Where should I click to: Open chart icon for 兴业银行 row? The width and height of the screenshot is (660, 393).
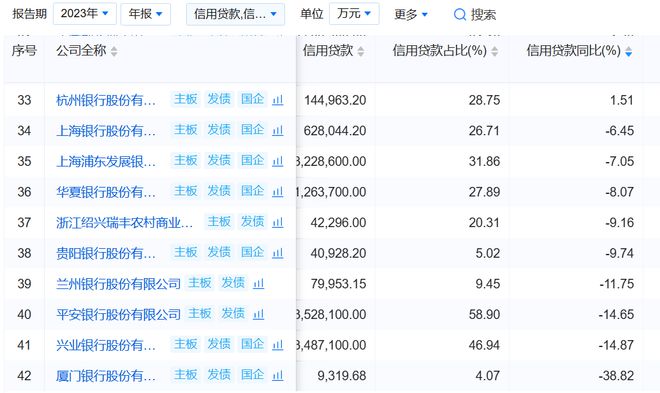click(x=277, y=345)
